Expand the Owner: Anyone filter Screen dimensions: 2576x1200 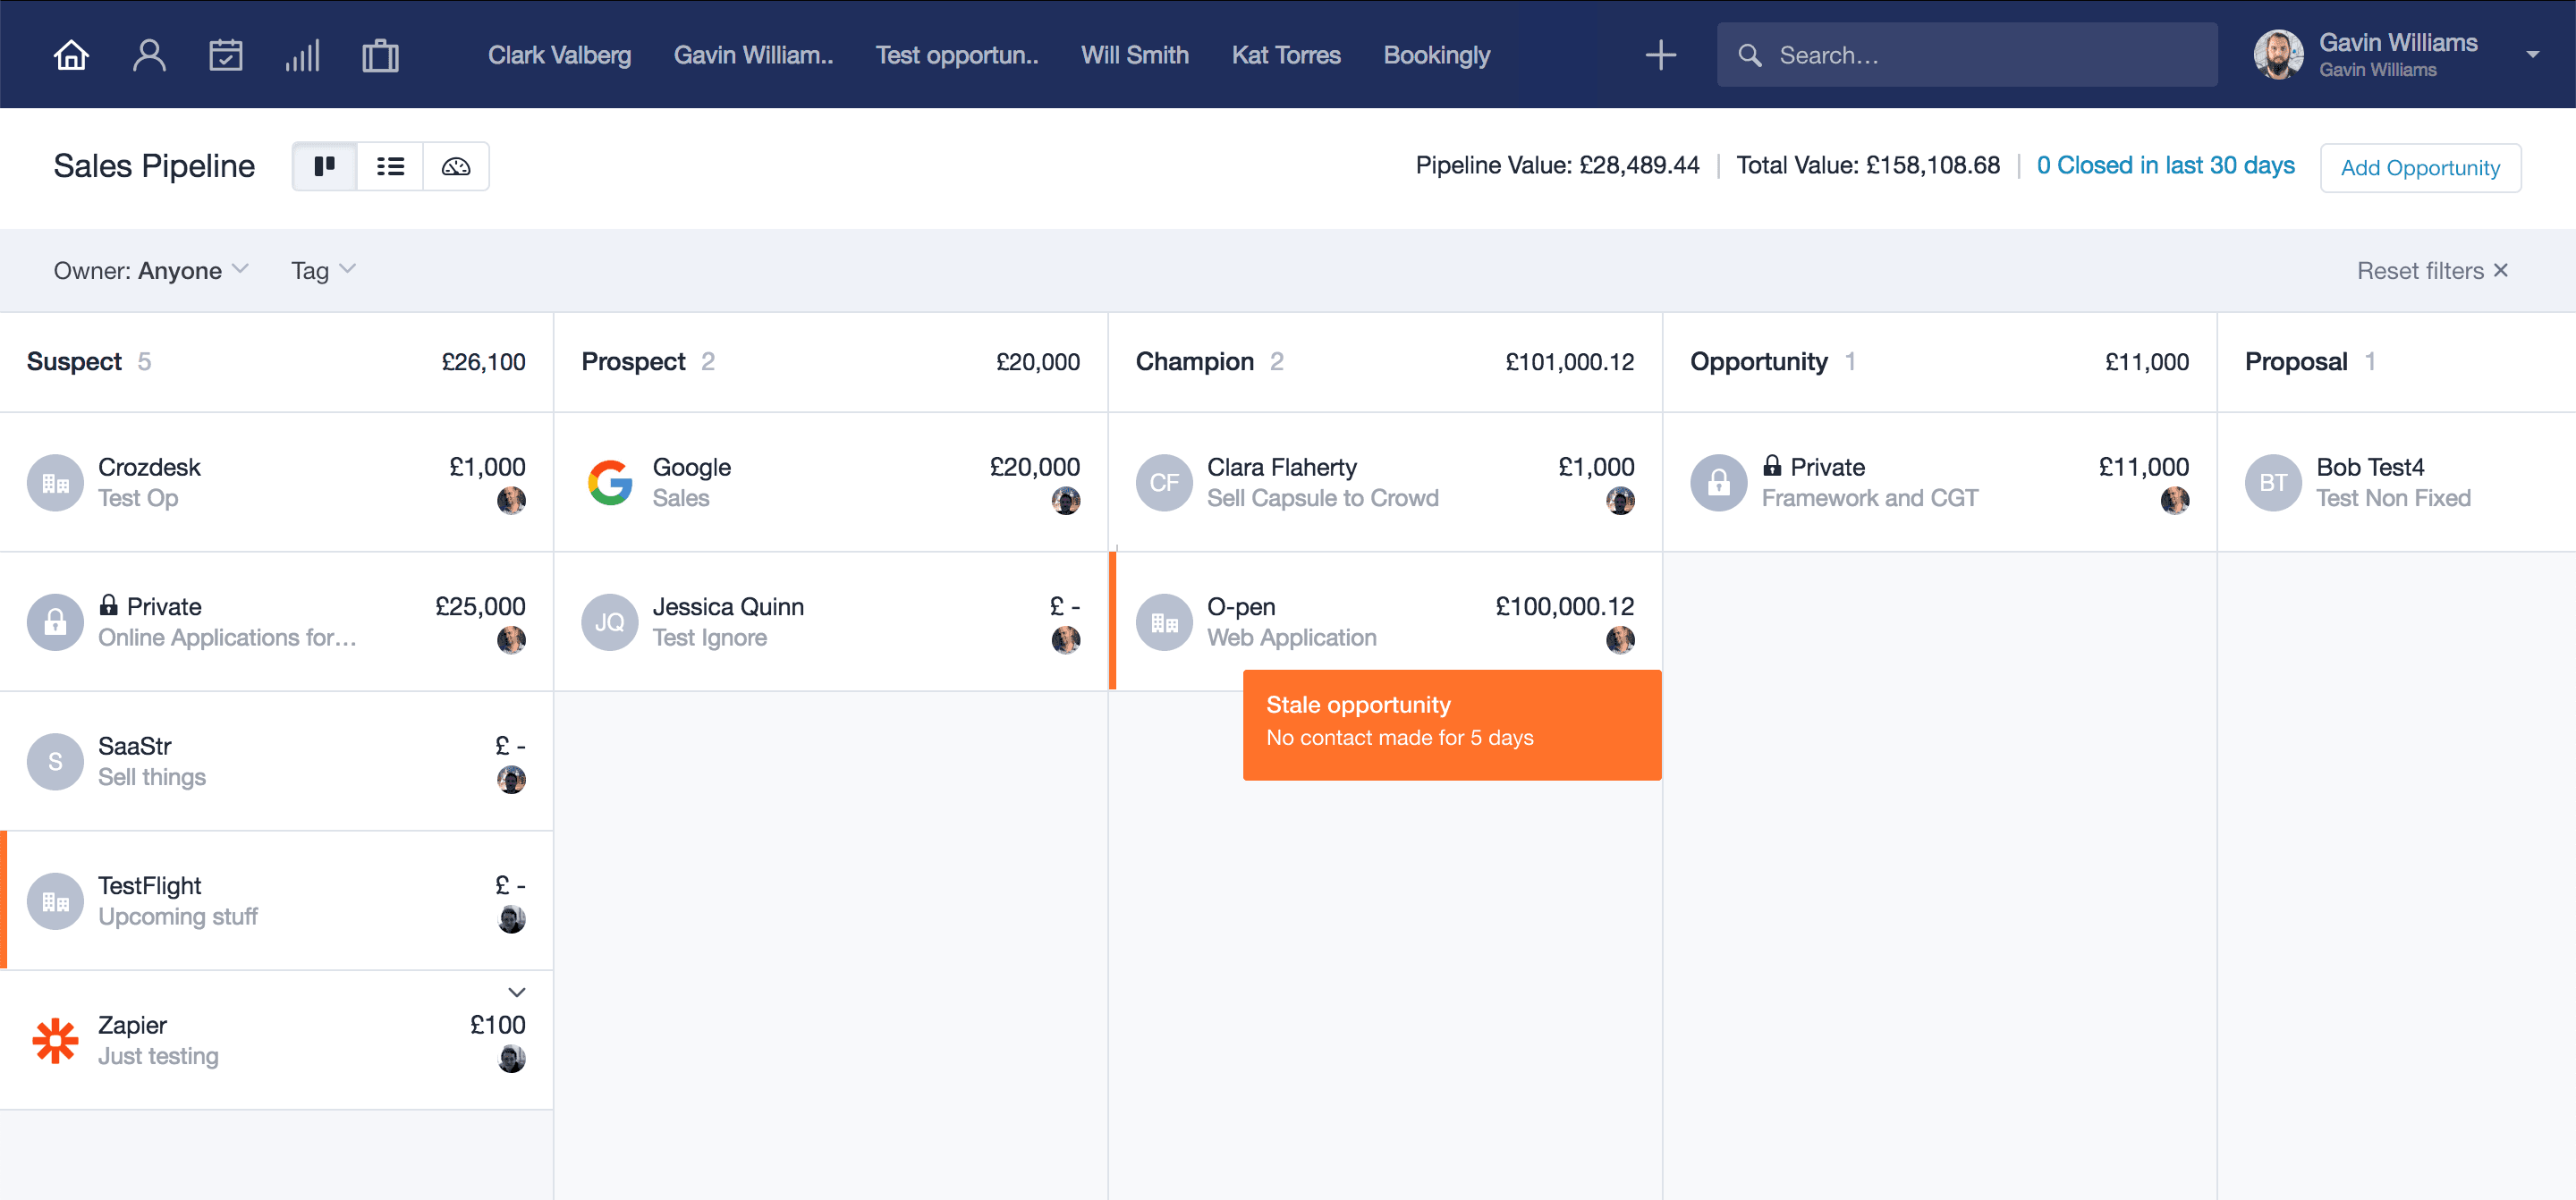tap(151, 270)
